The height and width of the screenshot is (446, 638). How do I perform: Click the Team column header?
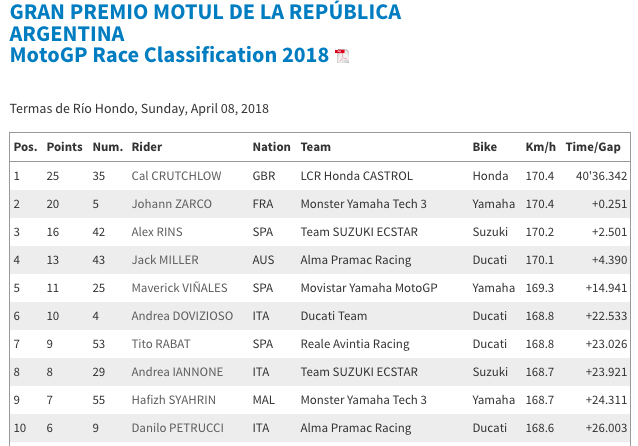(x=316, y=147)
